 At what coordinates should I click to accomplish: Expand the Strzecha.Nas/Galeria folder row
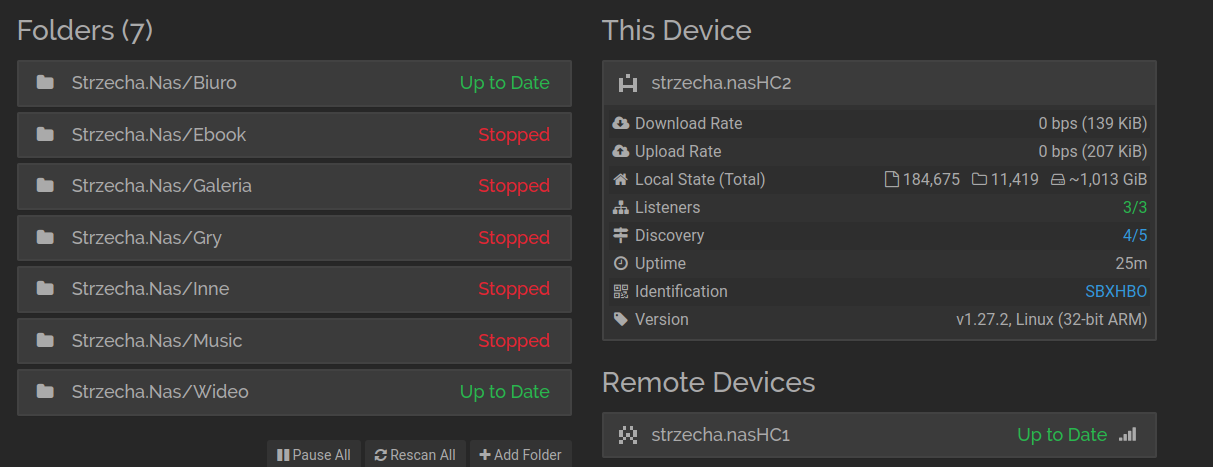(294, 186)
